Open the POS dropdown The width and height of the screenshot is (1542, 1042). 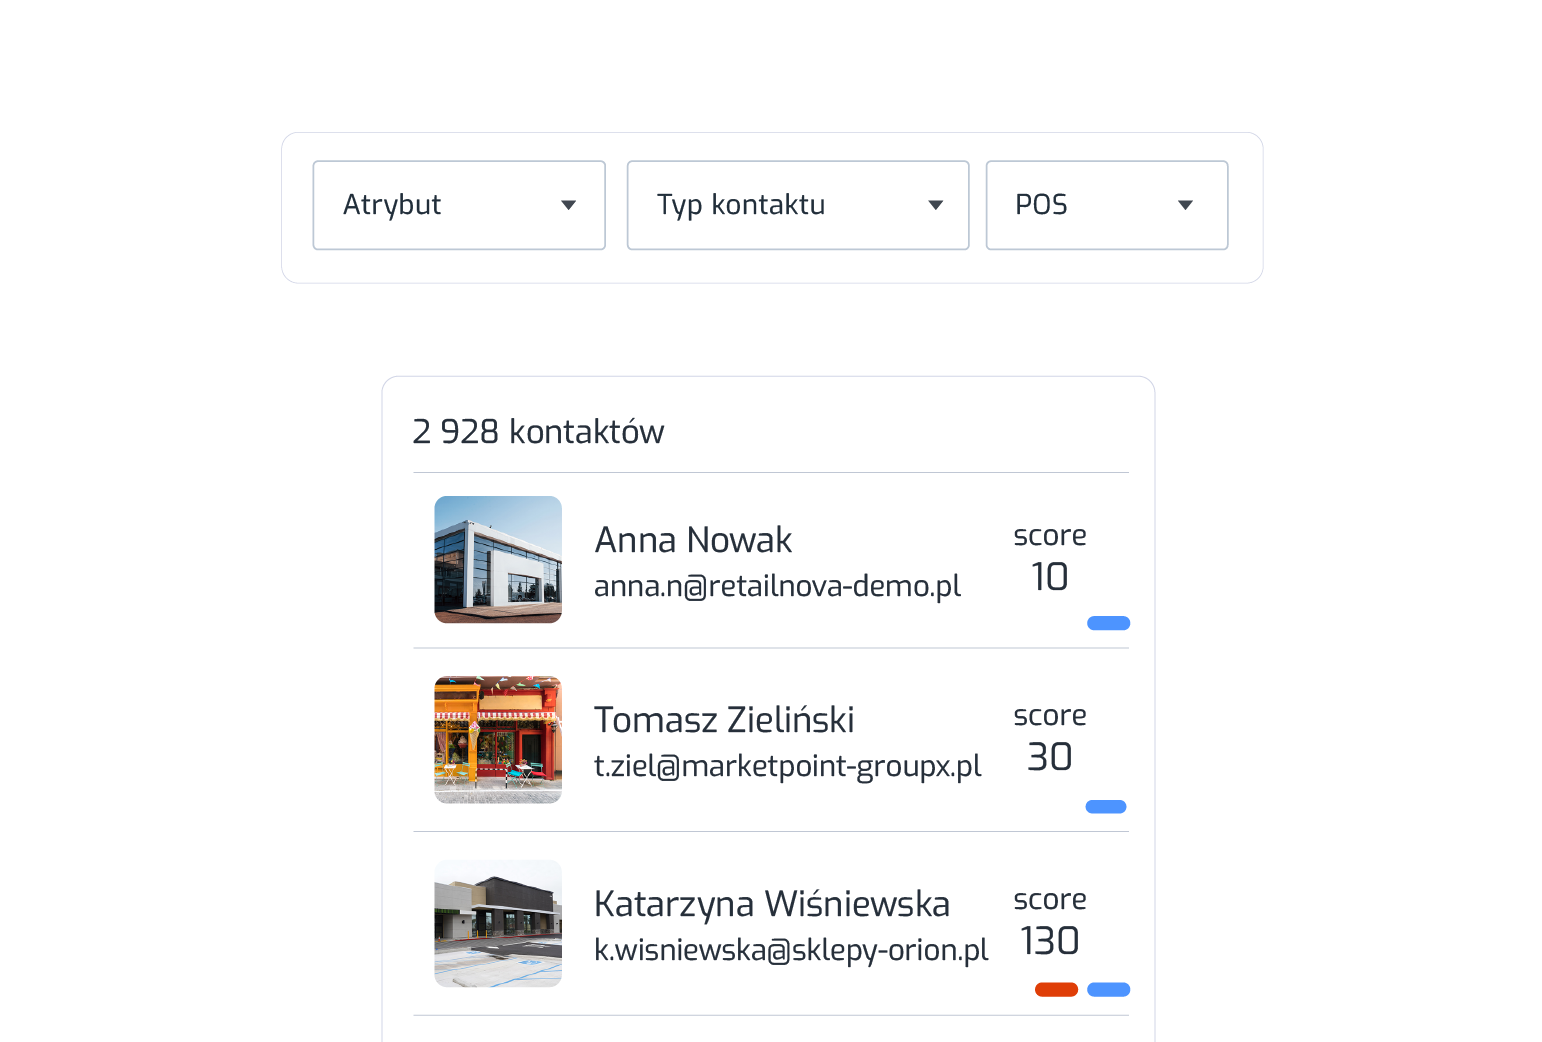click(x=1107, y=205)
